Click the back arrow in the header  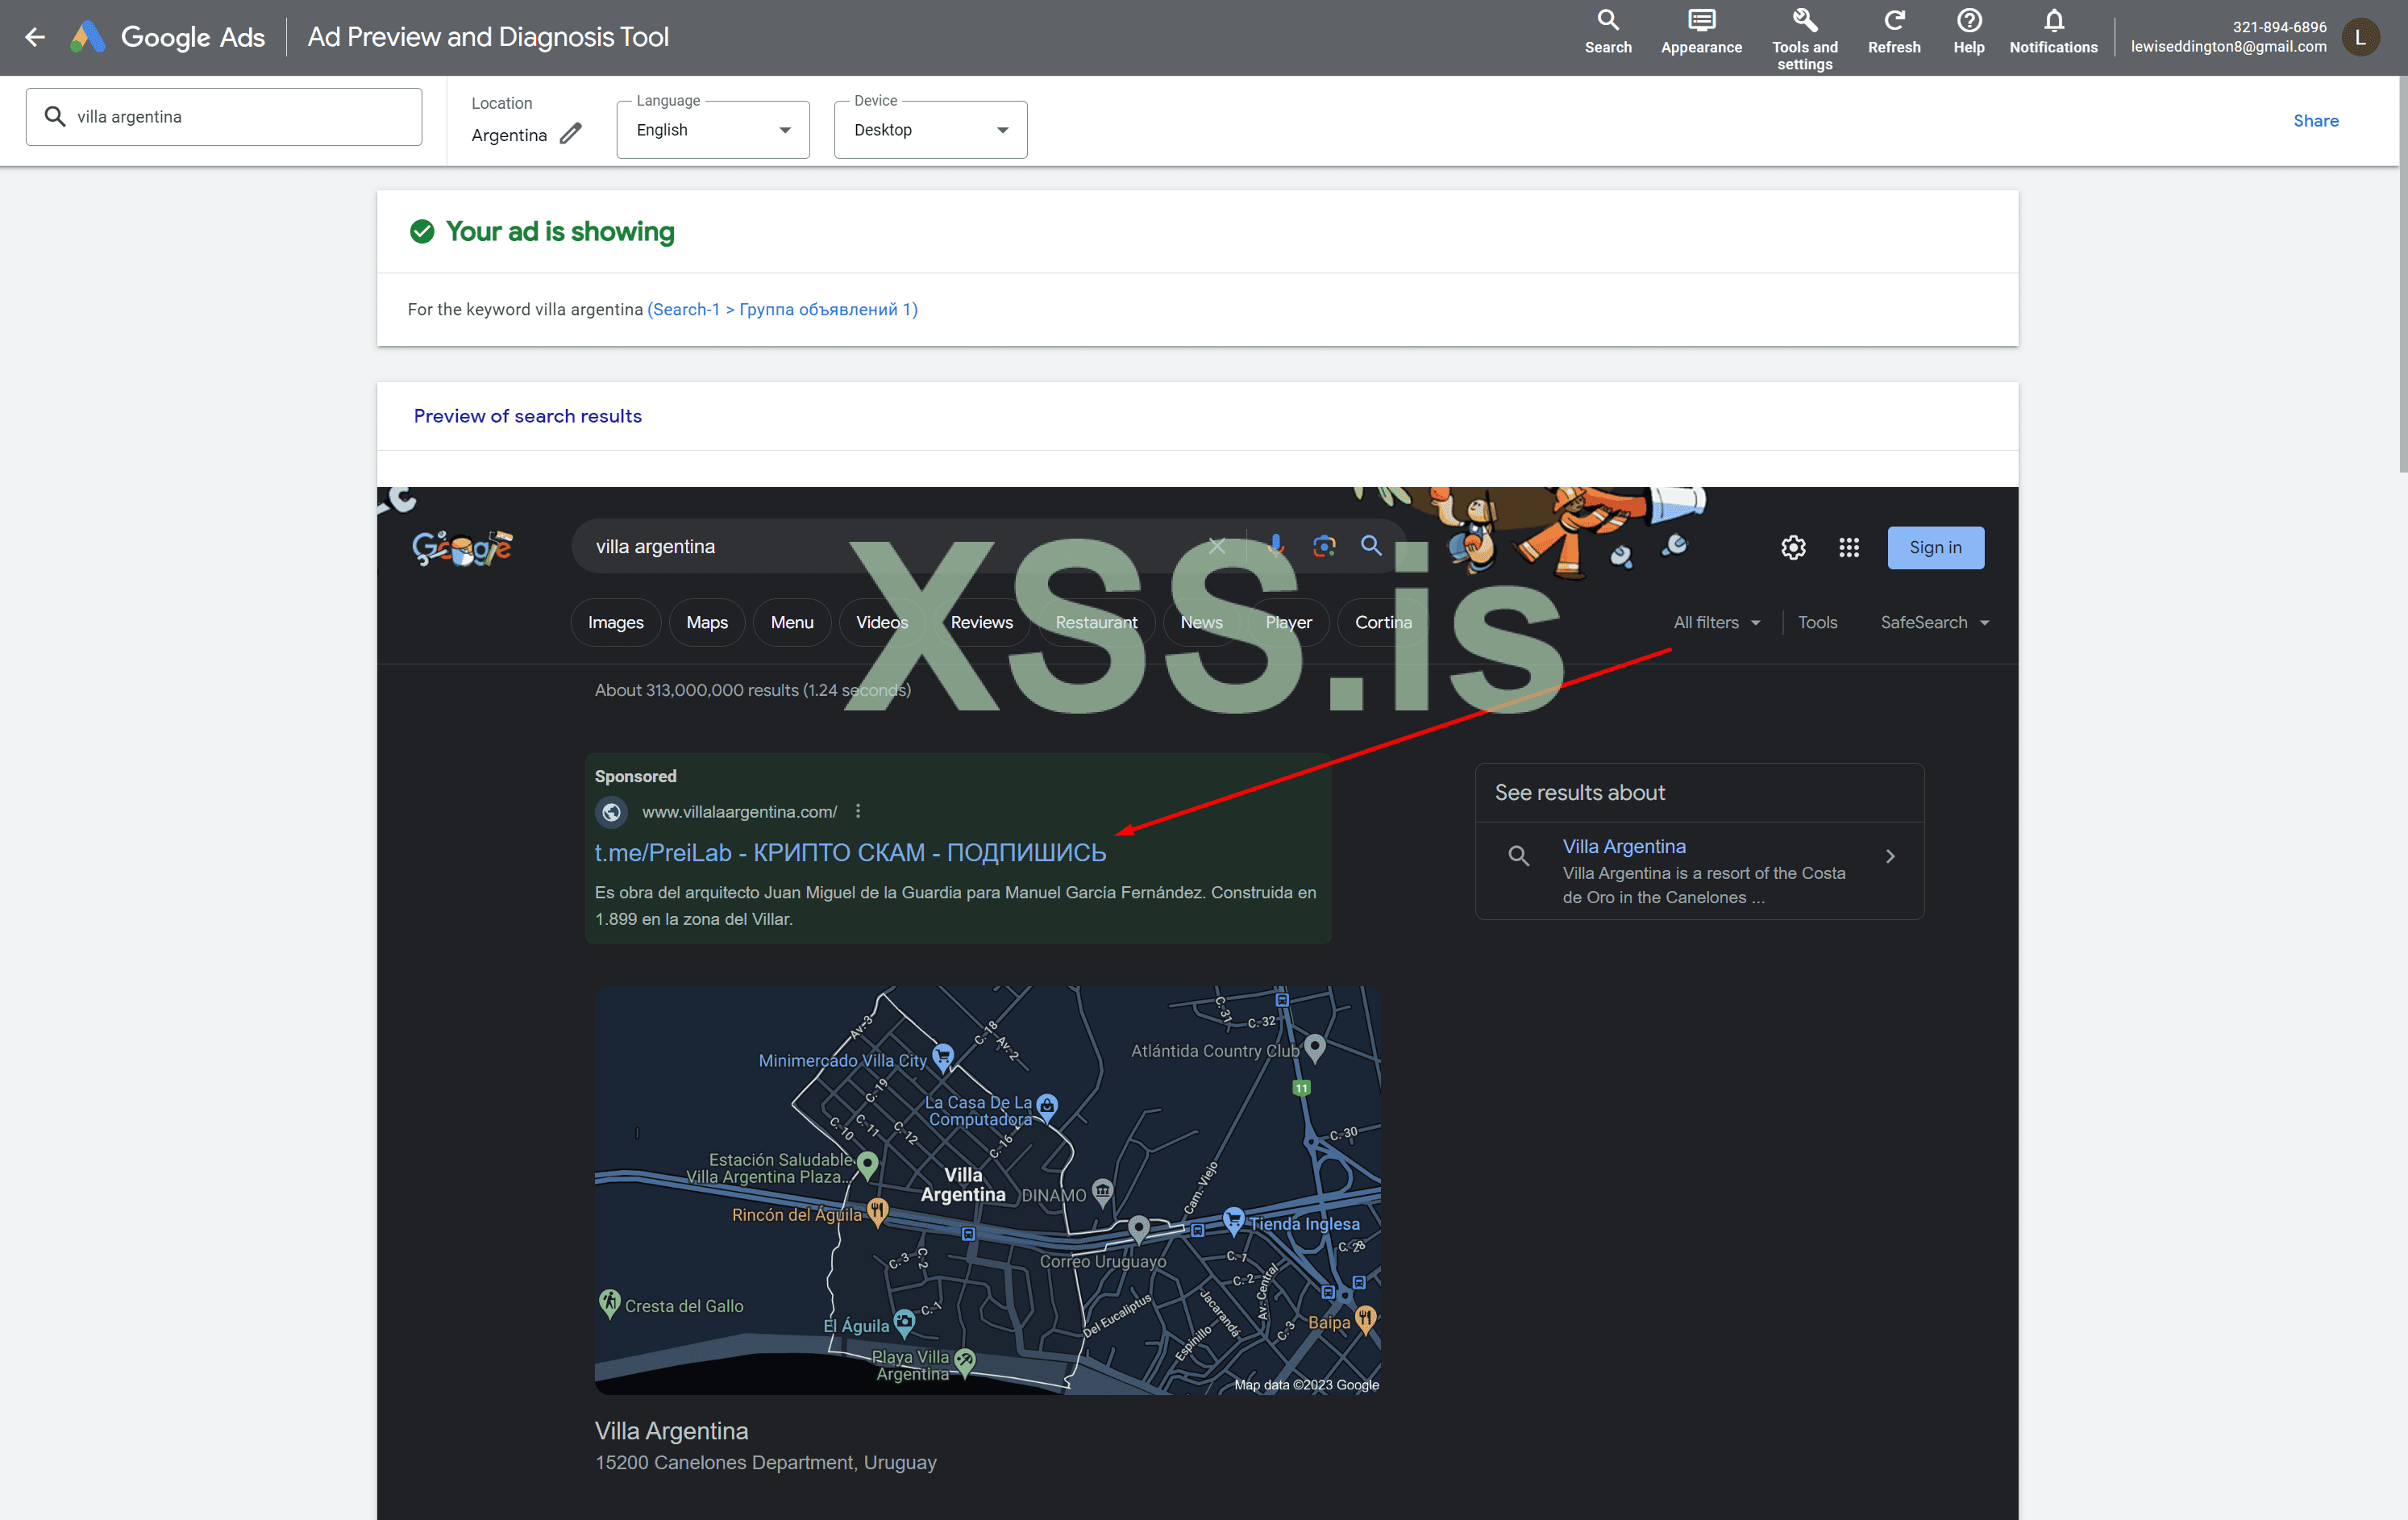click(x=35, y=37)
